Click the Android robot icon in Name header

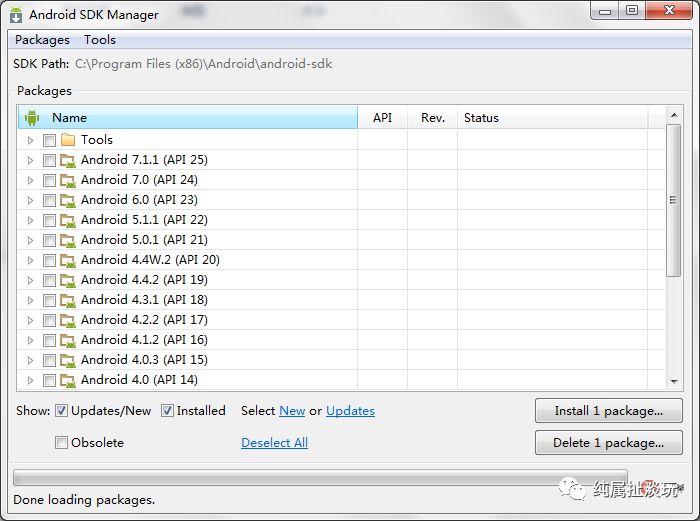(32, 118)
